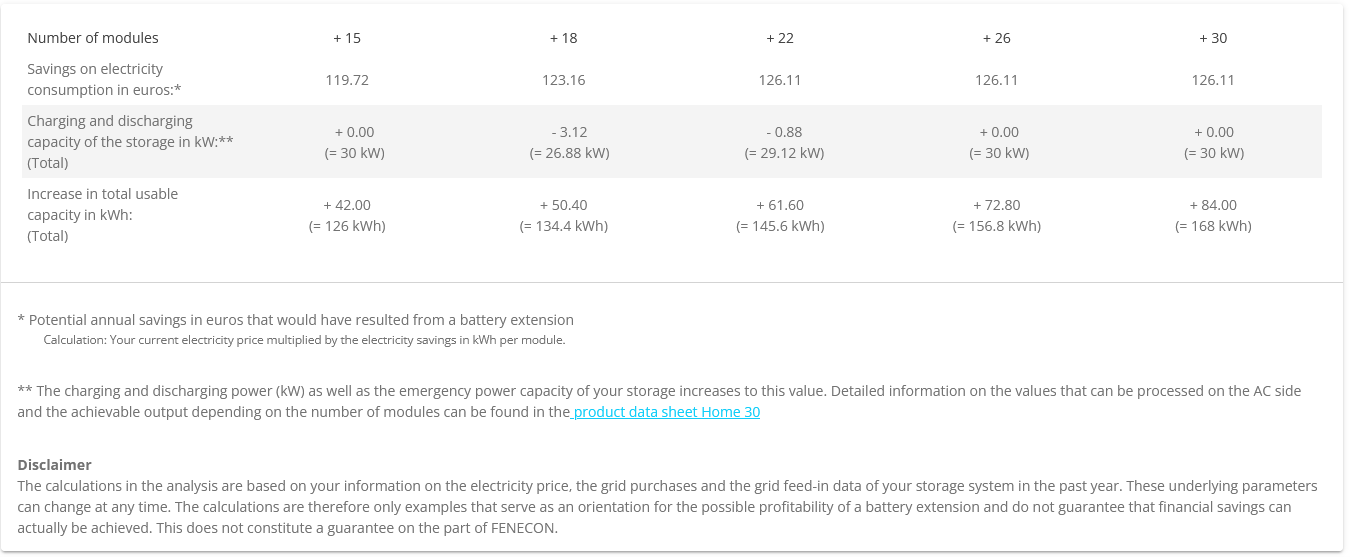Click the 119.72 savings value
The width and height of the screenshot is (1350, 557).
[x=347, y=80]
